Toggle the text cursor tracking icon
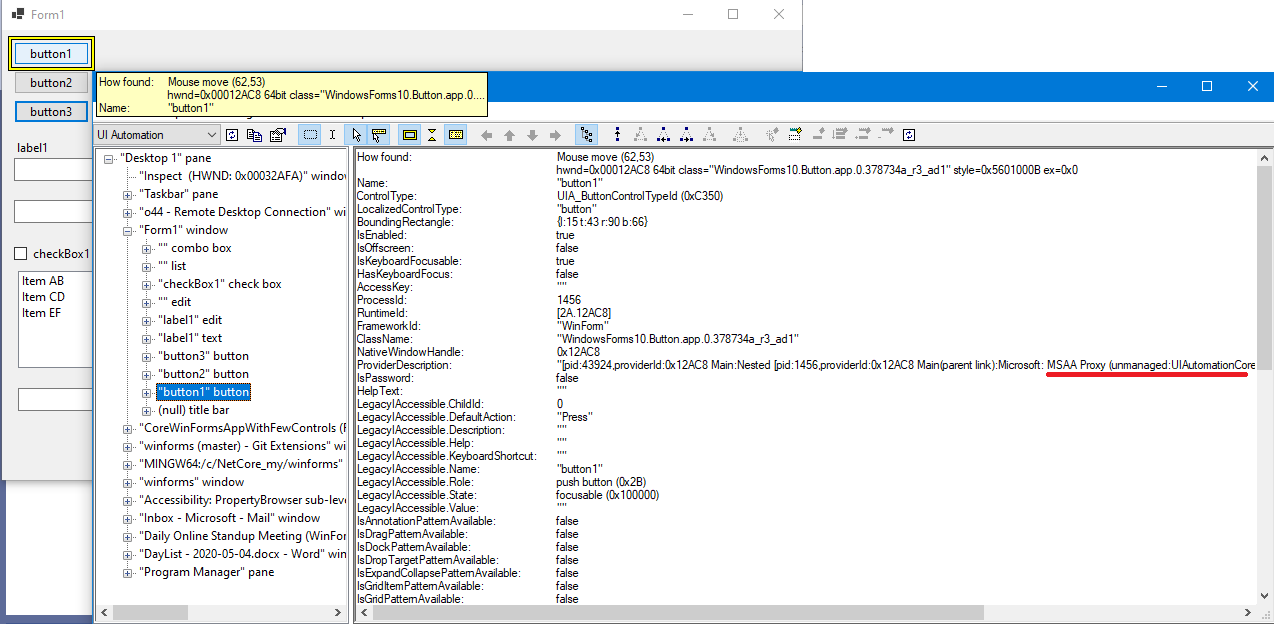The image size is (1274, 624). pos(332,134)
